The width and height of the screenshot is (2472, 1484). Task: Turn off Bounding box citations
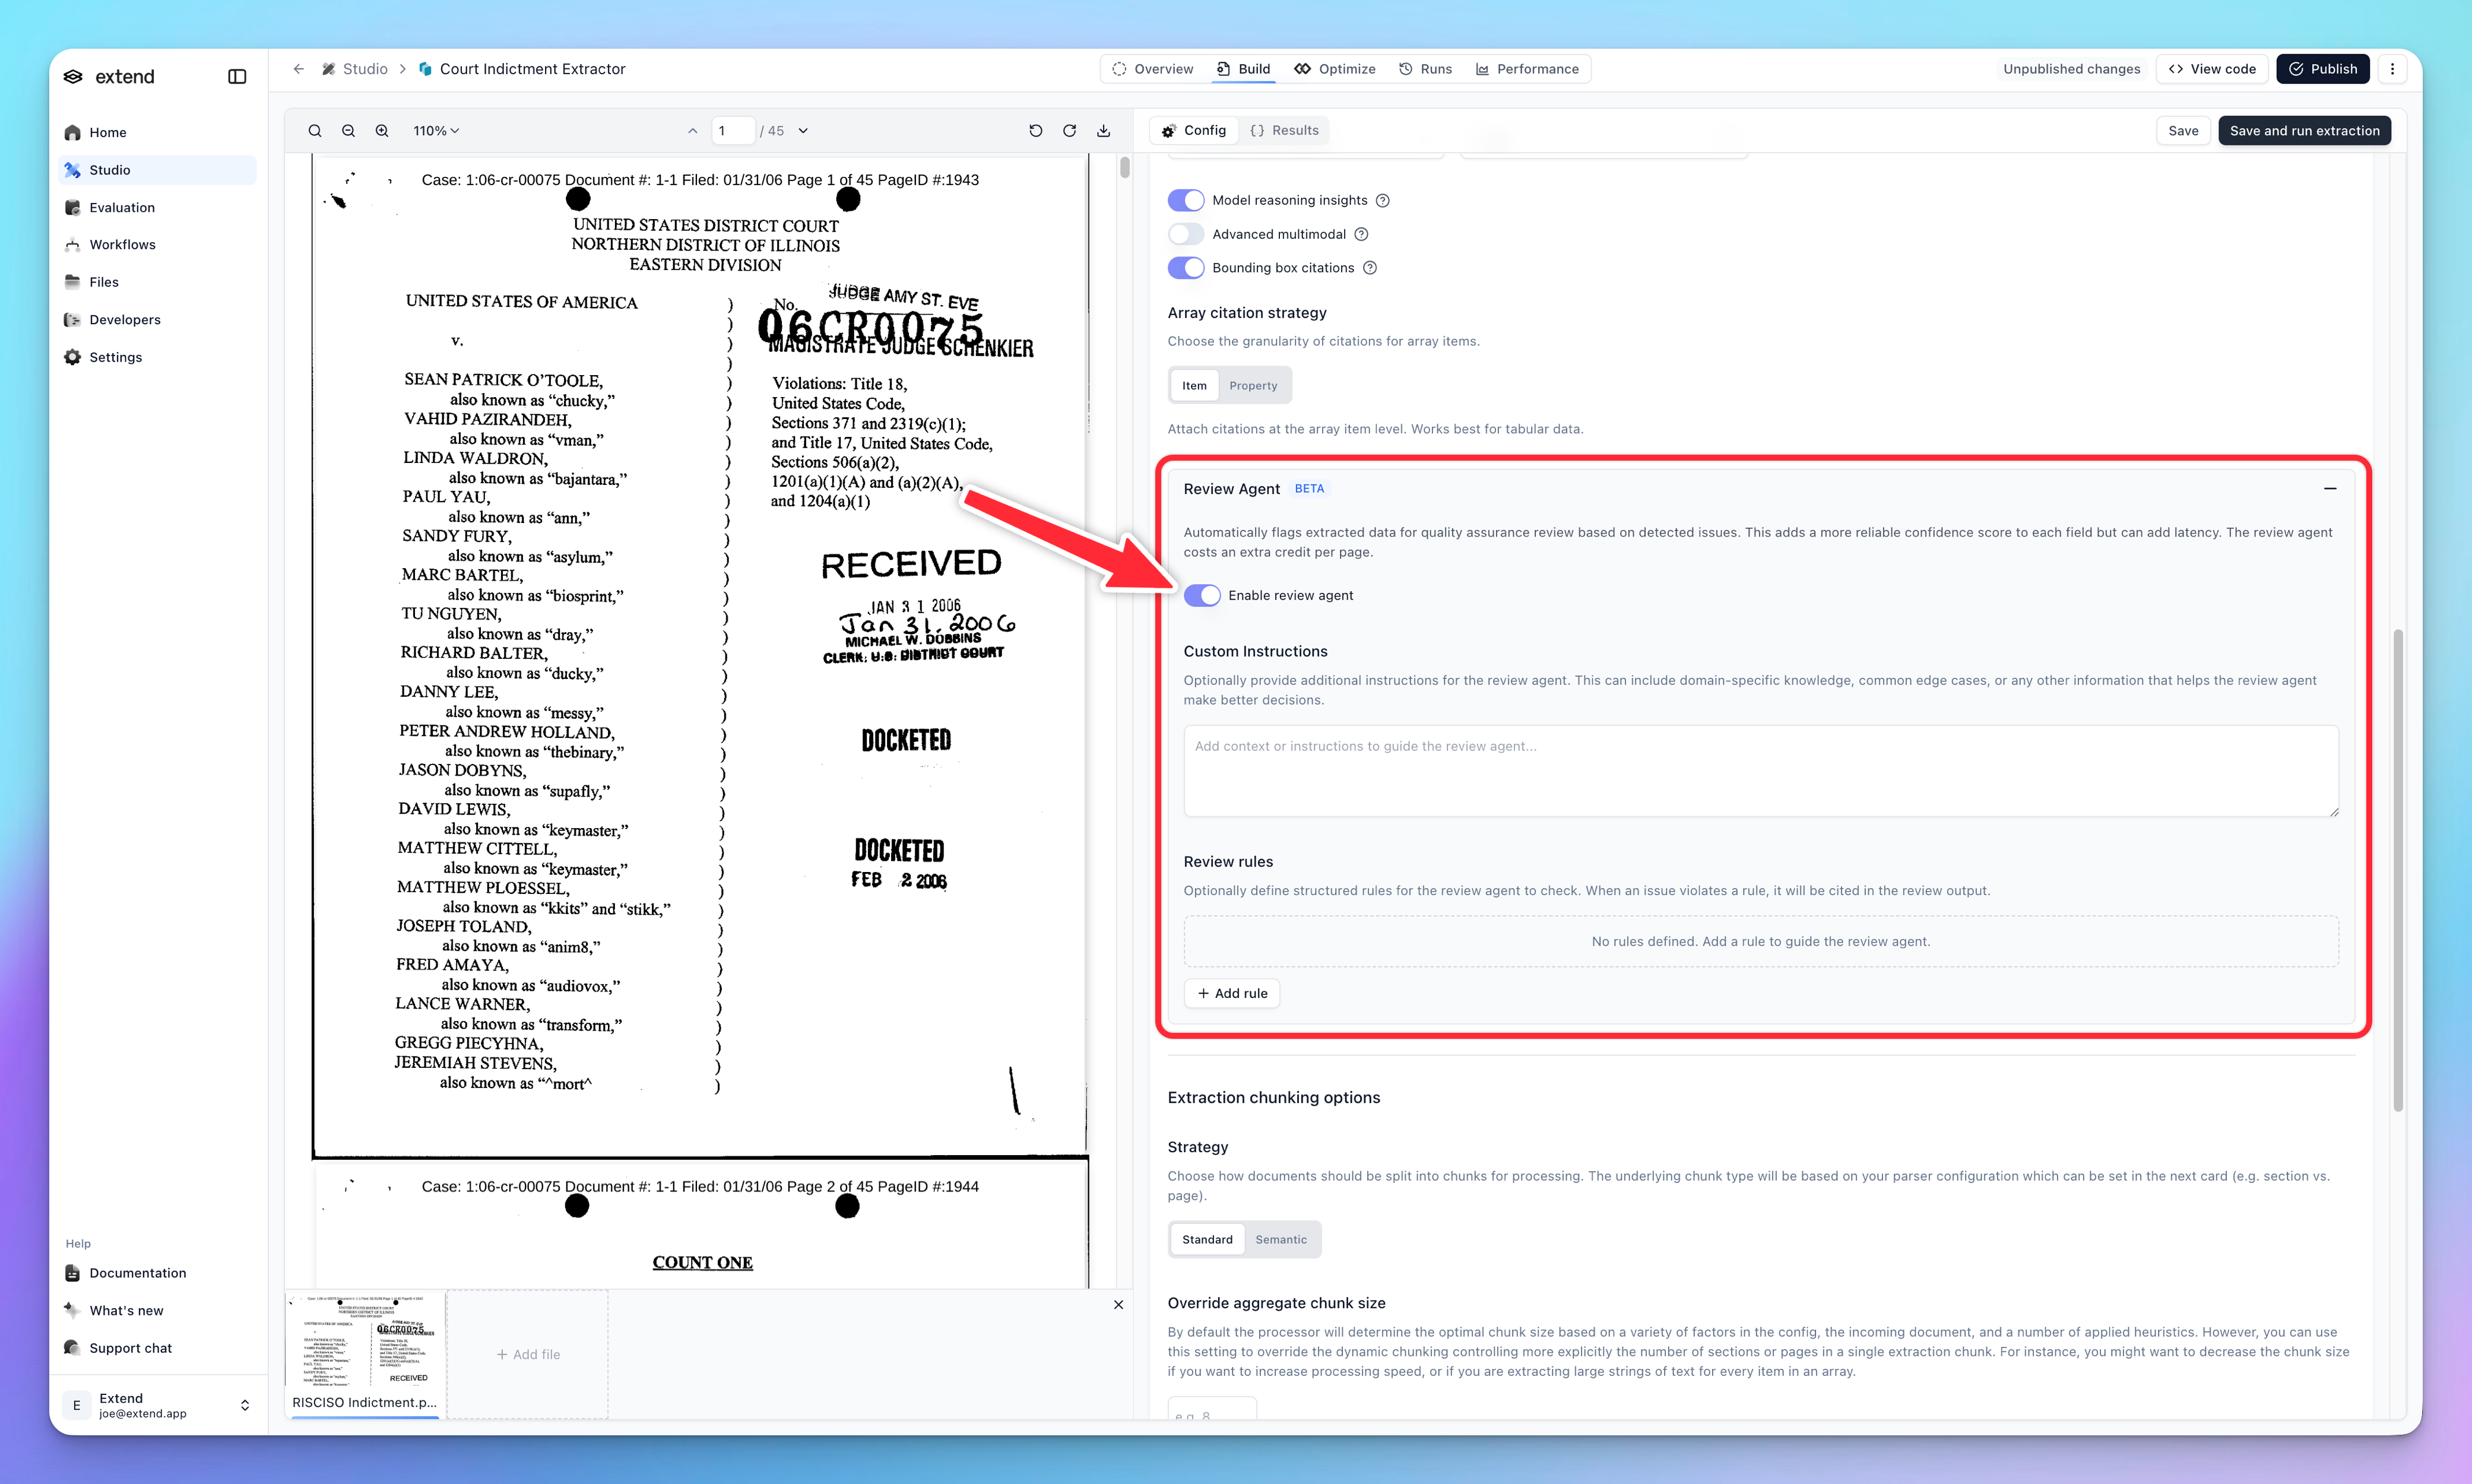1185,268
